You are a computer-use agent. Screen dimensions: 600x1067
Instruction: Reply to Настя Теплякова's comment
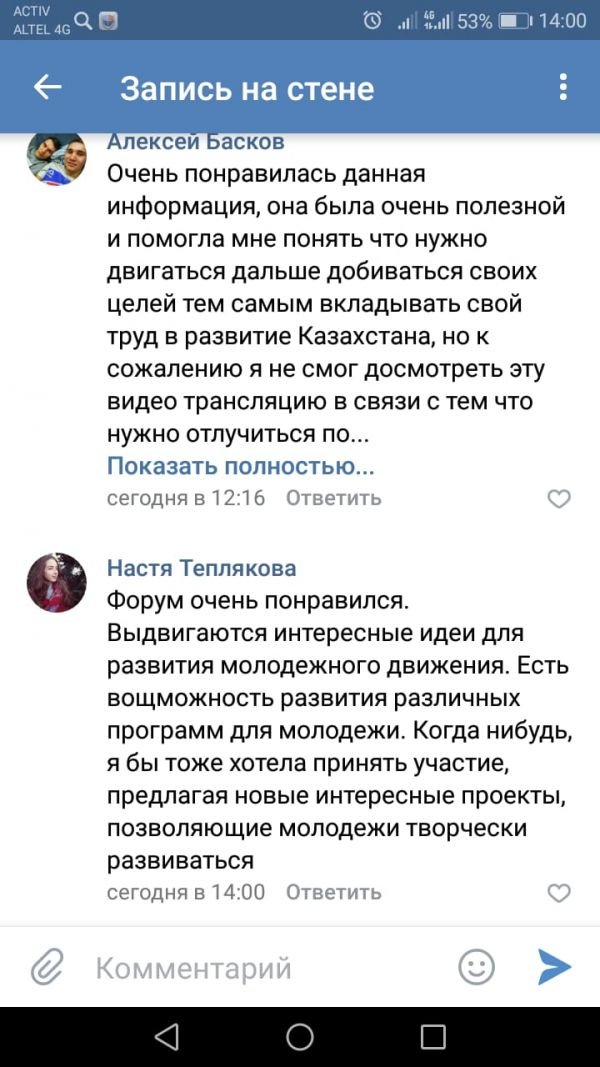pos(333,892)
